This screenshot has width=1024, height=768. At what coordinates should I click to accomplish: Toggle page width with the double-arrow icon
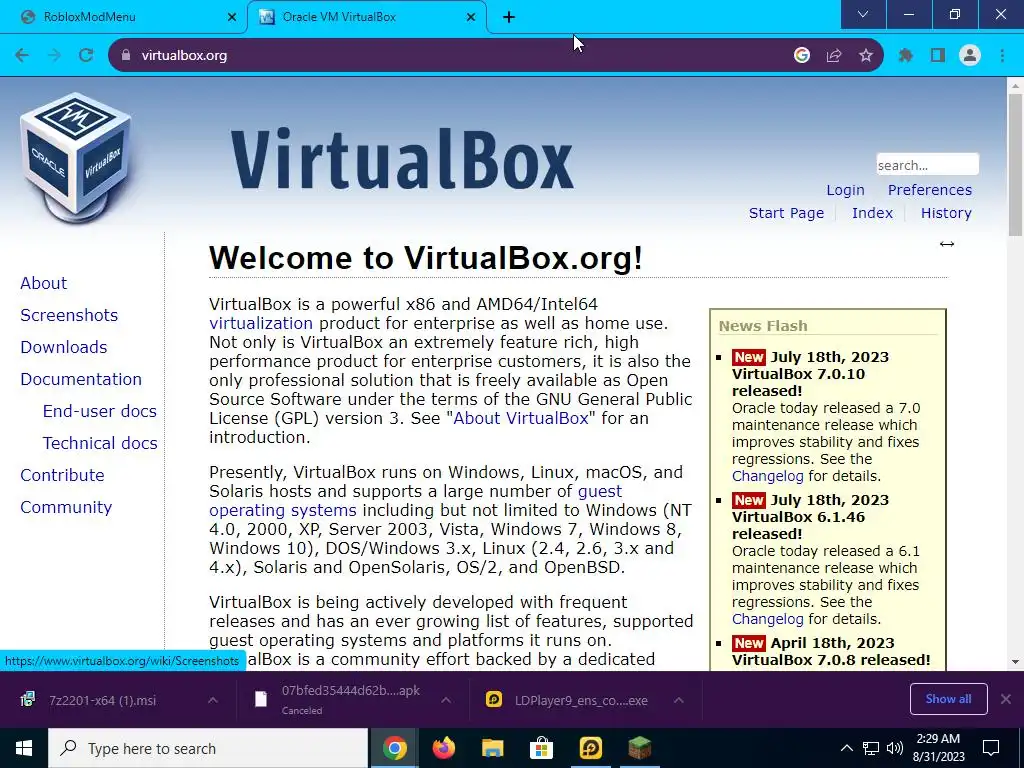click(947, 244)
